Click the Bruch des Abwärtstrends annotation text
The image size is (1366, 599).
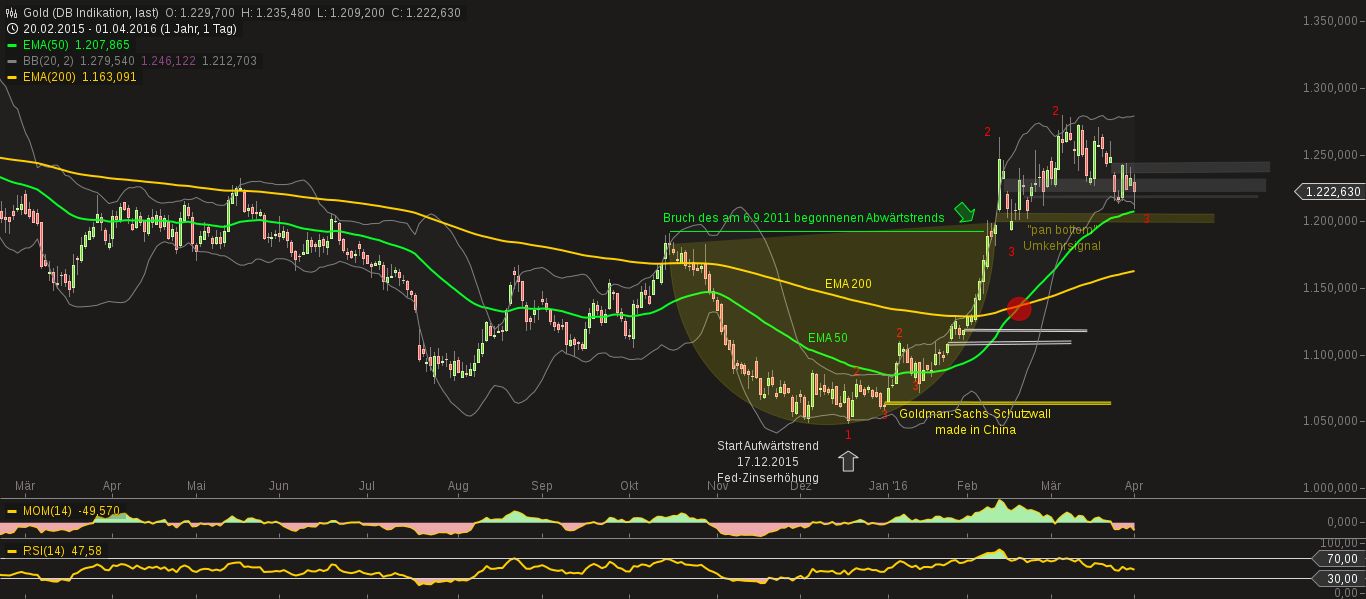pyautogui.click(x=804, y=217)
